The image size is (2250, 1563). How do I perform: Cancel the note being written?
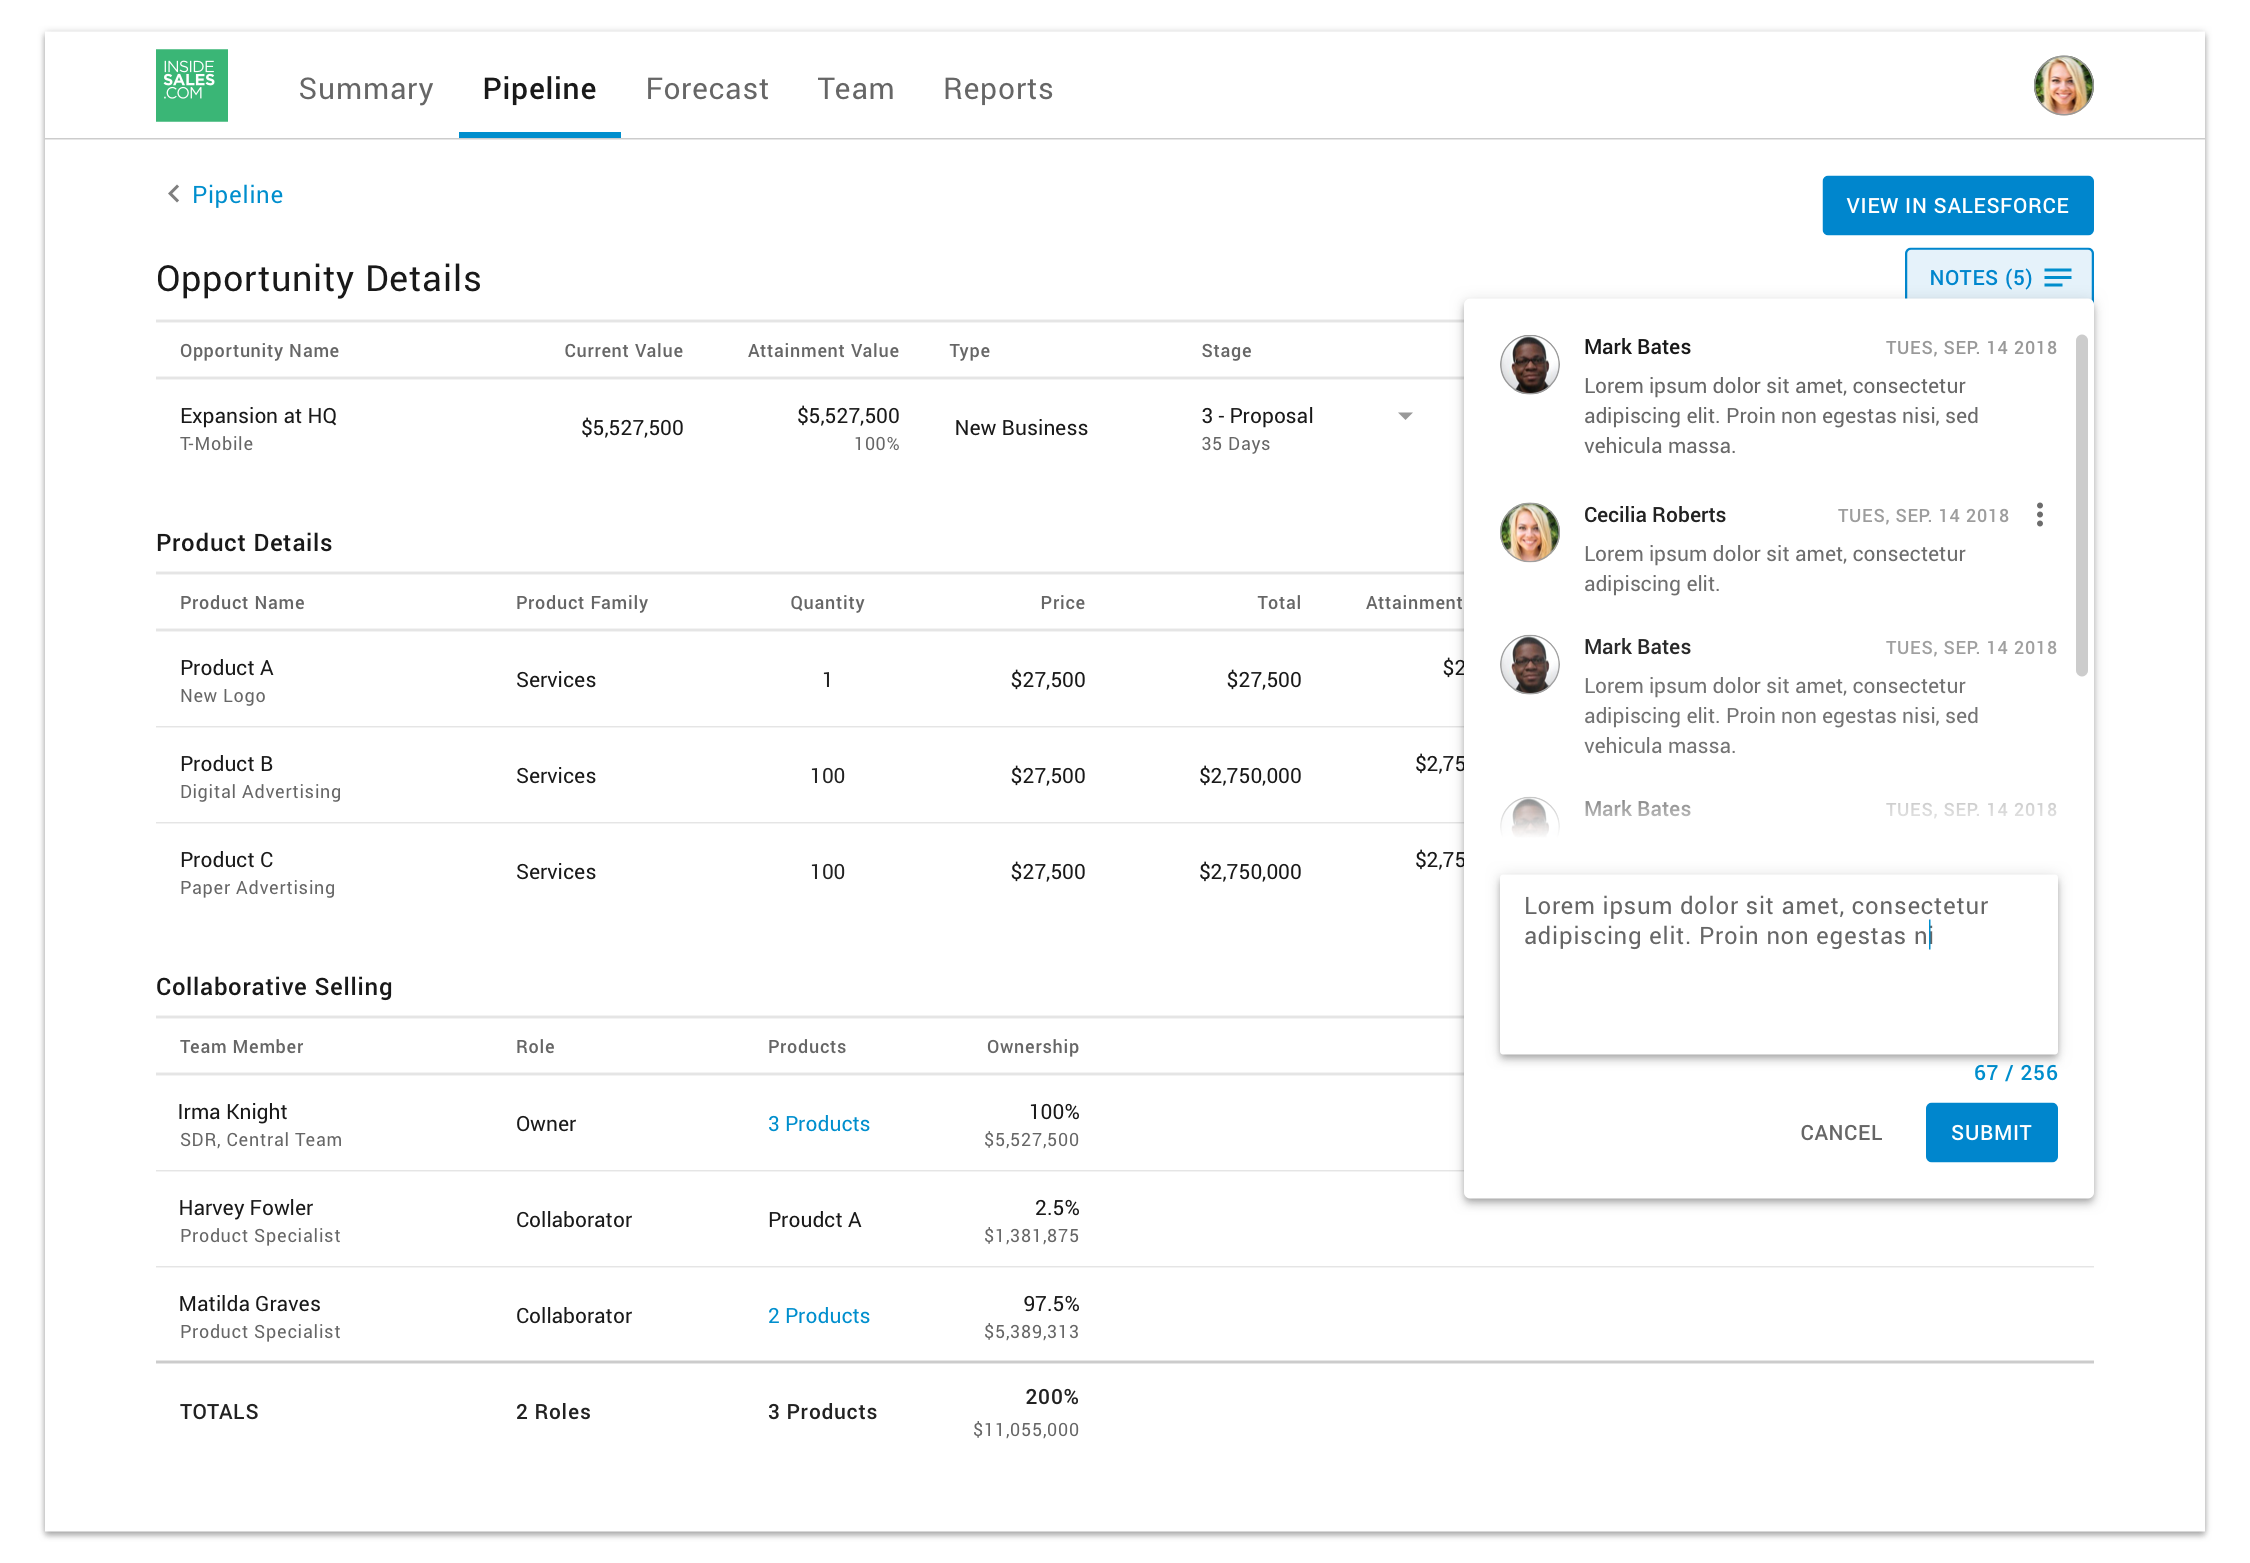1840,1133
